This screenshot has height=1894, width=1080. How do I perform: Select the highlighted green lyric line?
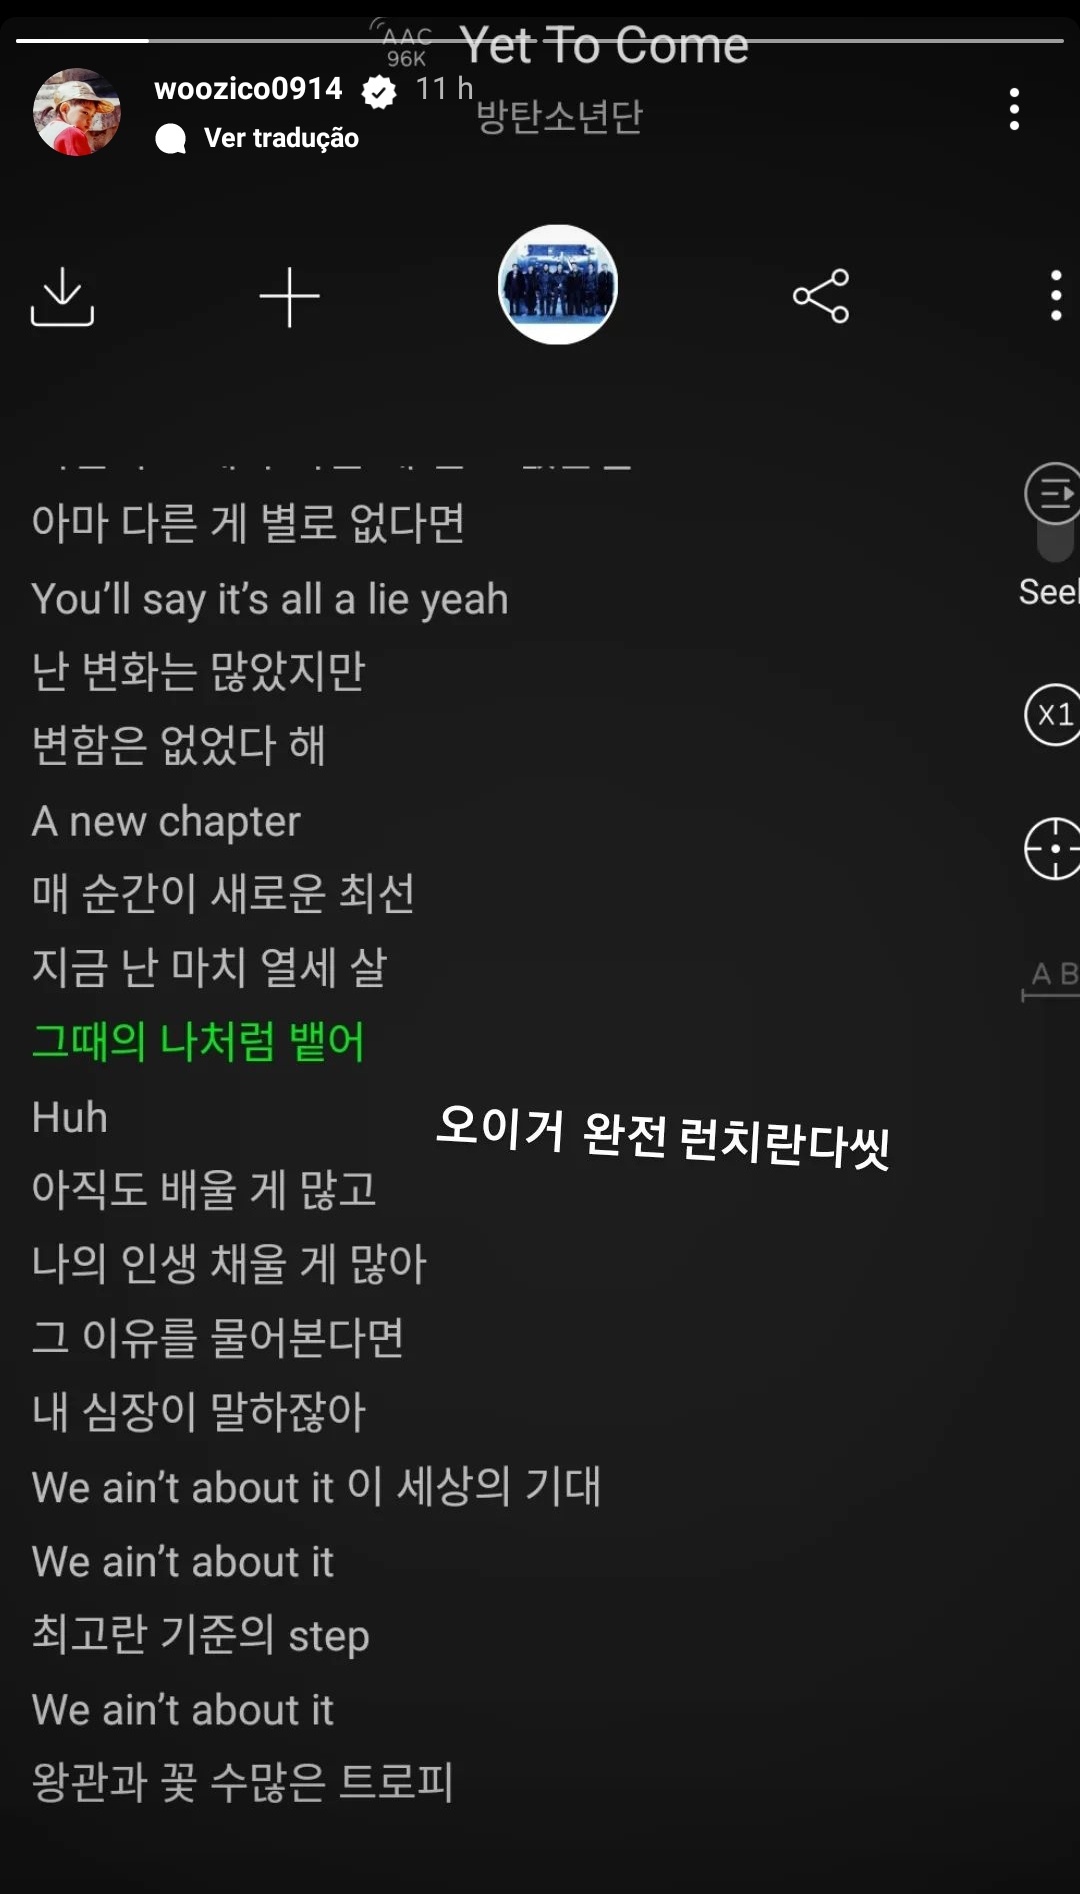pyautogui.click(x=198, y=1042)
